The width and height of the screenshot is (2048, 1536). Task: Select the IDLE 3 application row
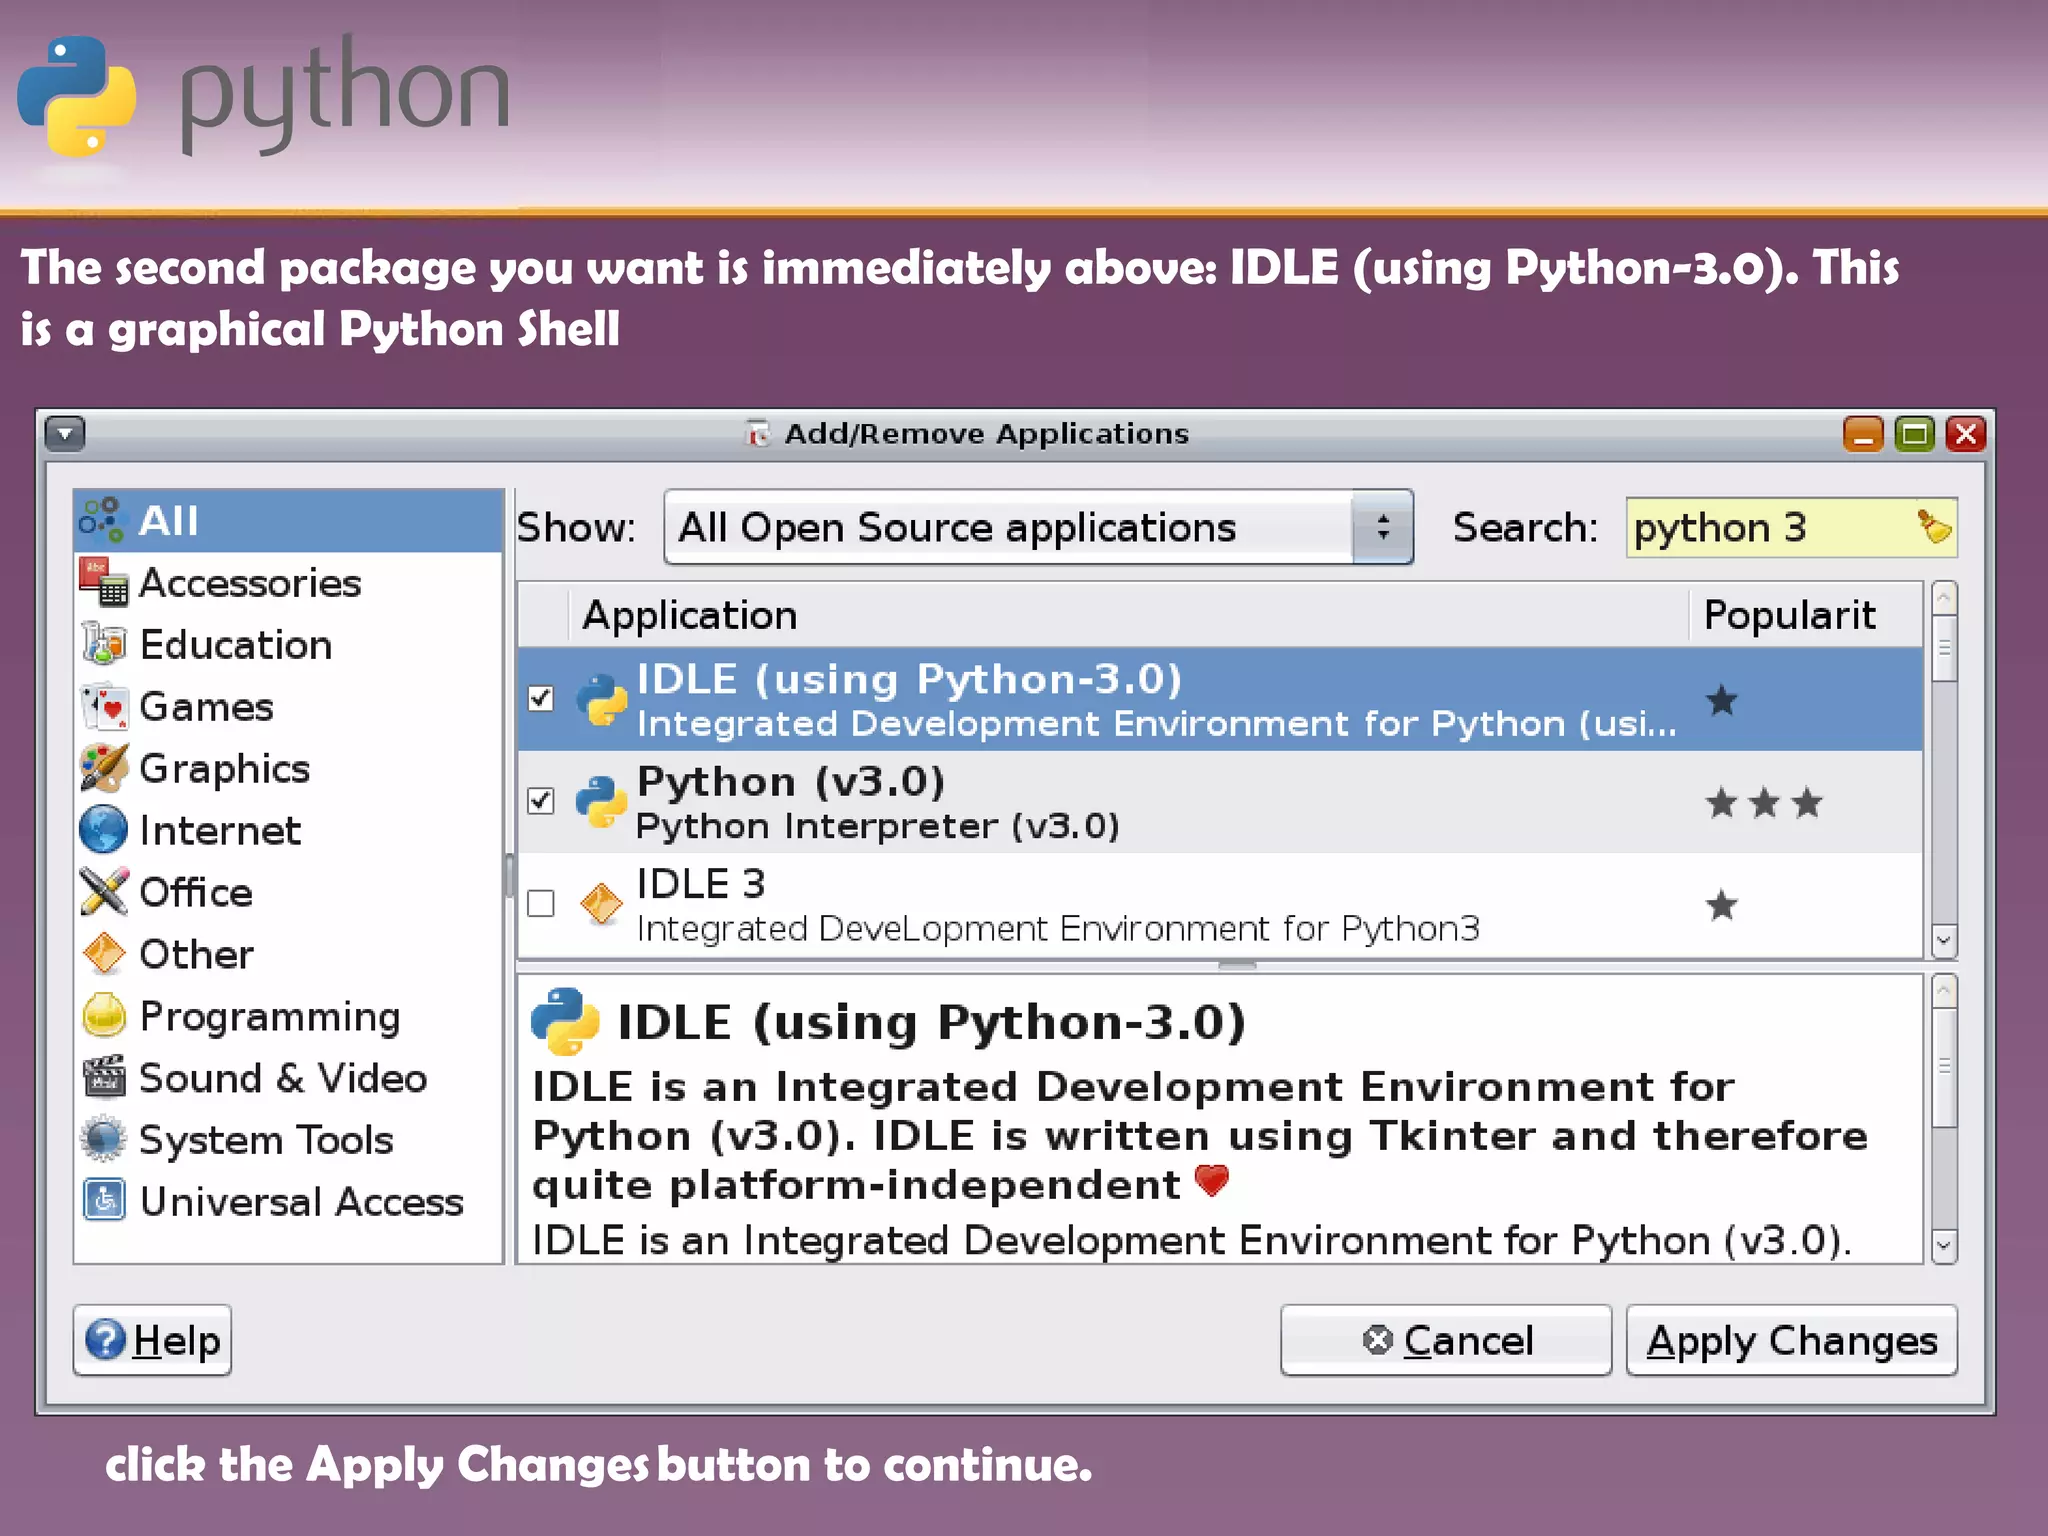point(1220,905)
